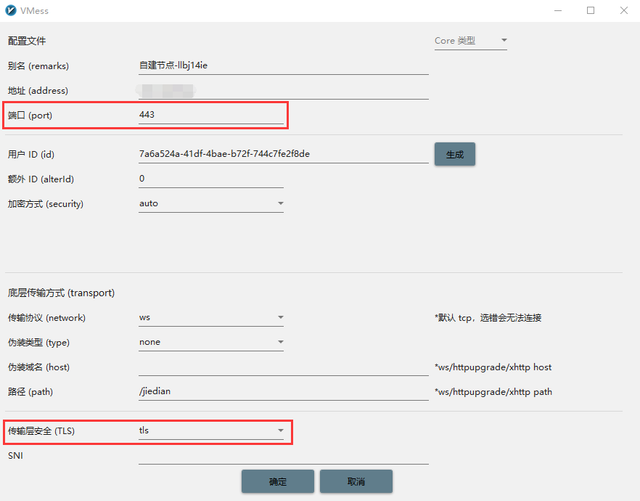Open the 传输层安全 (TLS) dropdown

click(x=211, y=431)
